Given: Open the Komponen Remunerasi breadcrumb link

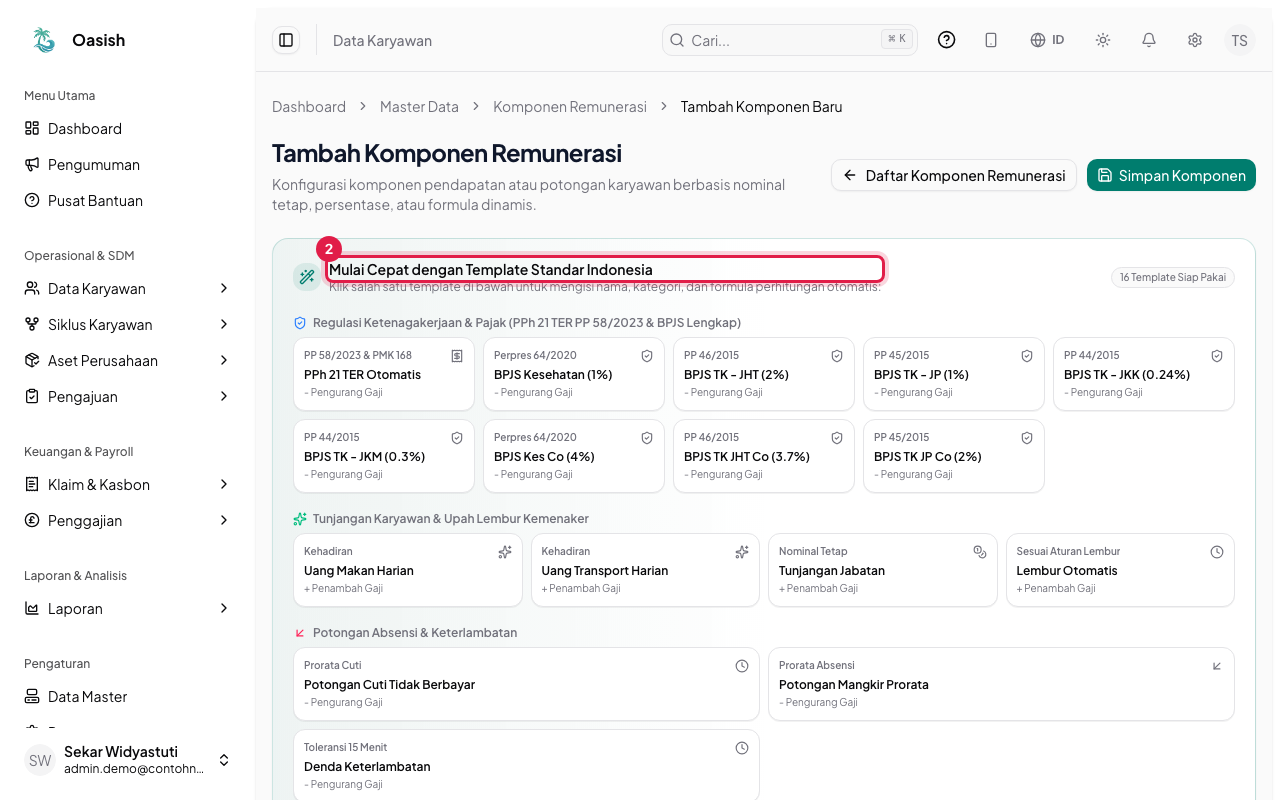Looking at the screenshot, I should [570, 107].
